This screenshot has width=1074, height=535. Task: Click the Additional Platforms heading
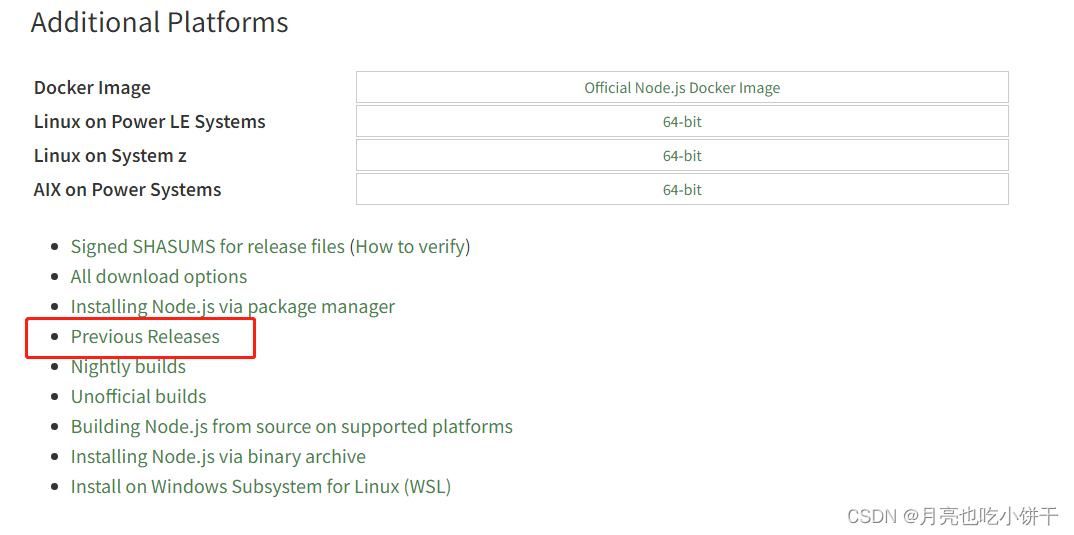[x=160, y=23]
